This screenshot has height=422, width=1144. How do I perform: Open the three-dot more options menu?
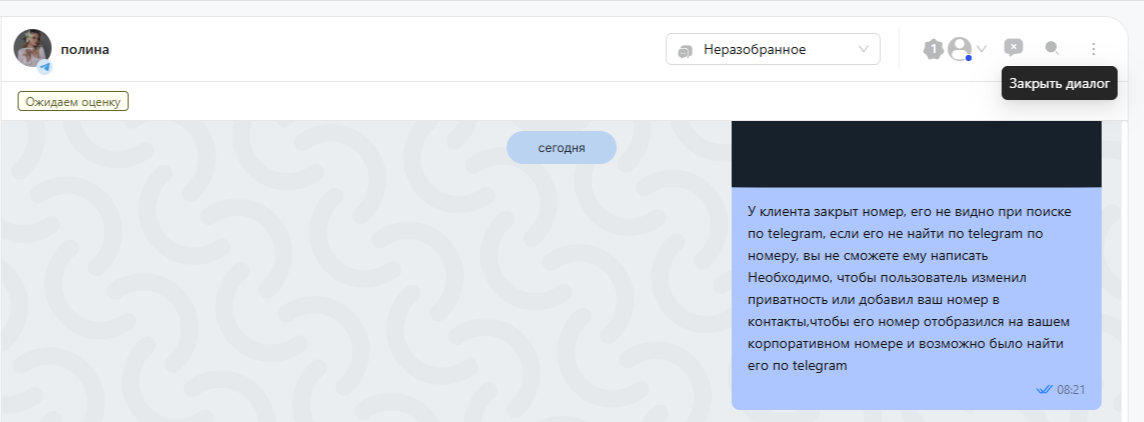(x=1093, y=48)
